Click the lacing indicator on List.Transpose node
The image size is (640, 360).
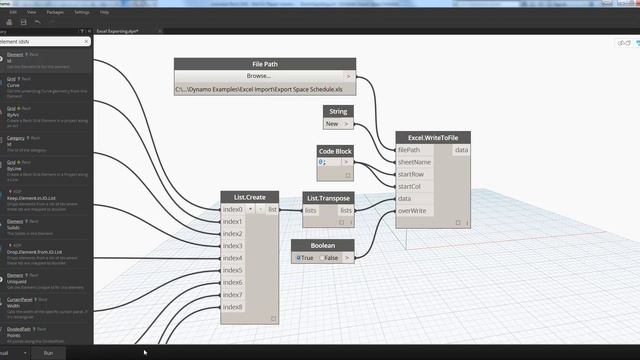(351, 222)
